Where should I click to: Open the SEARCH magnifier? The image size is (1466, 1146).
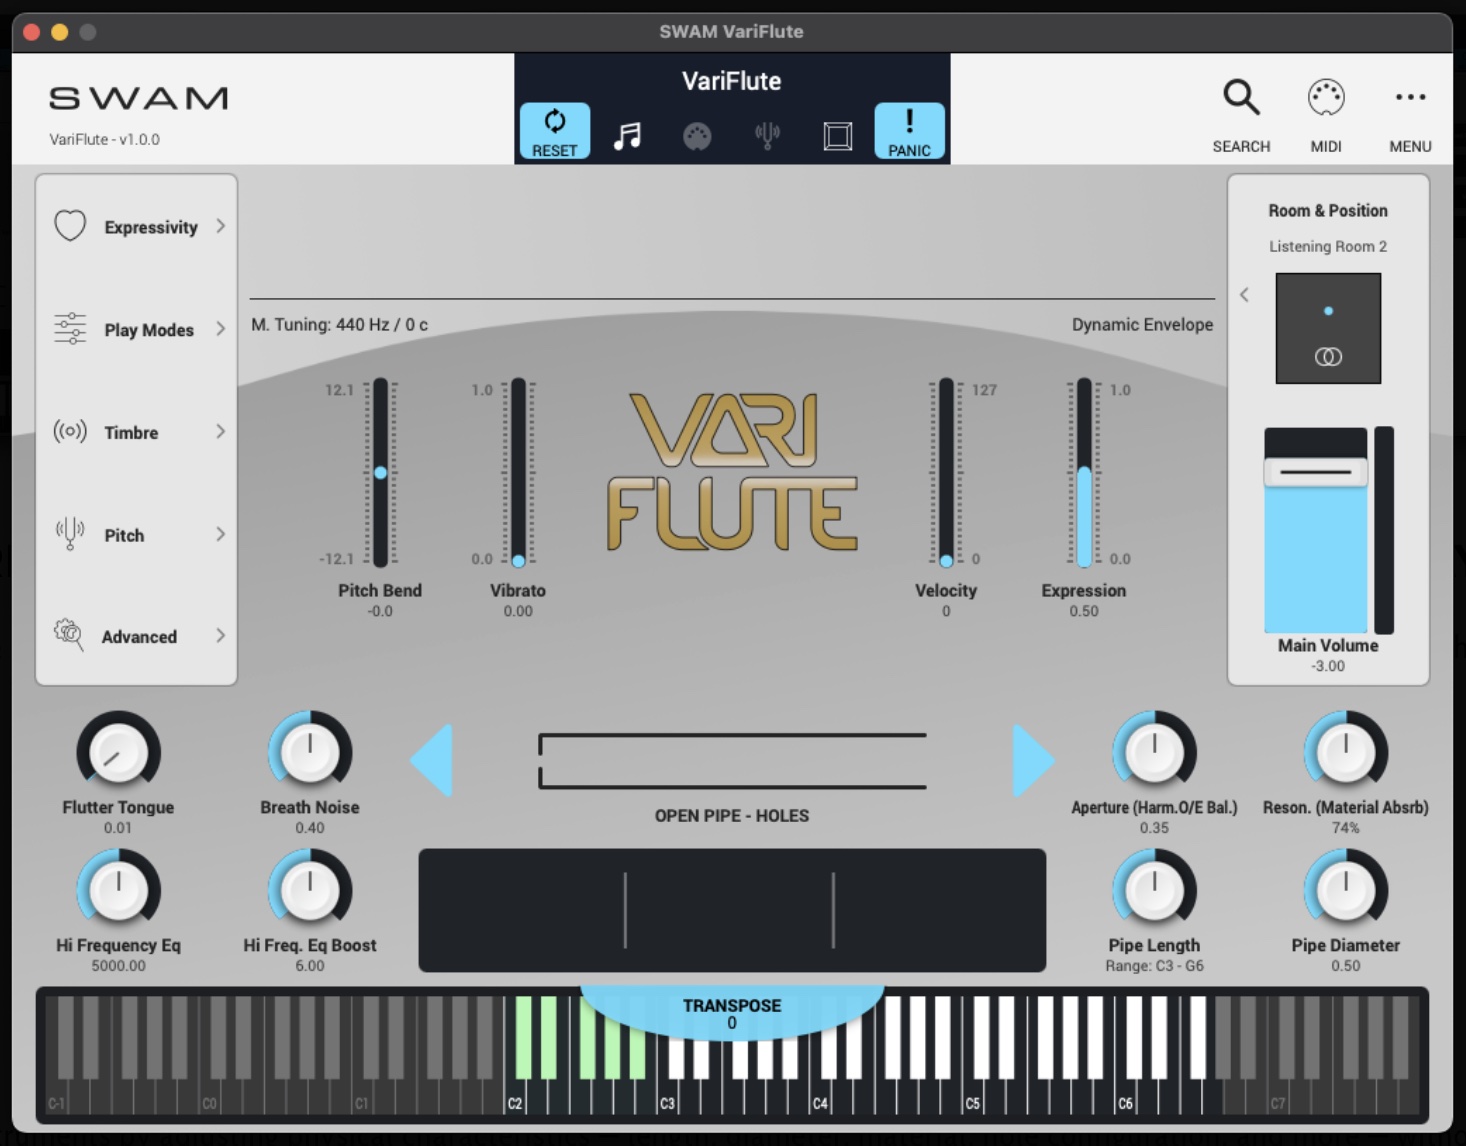coord(1241,99)
